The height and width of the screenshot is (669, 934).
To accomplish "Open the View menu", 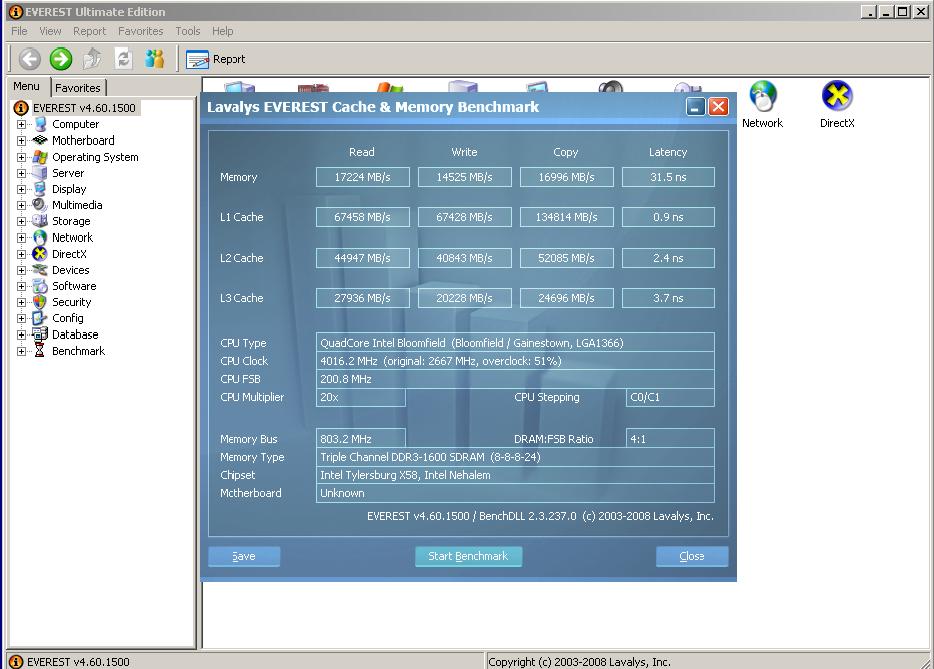I will tap(50, 31).
